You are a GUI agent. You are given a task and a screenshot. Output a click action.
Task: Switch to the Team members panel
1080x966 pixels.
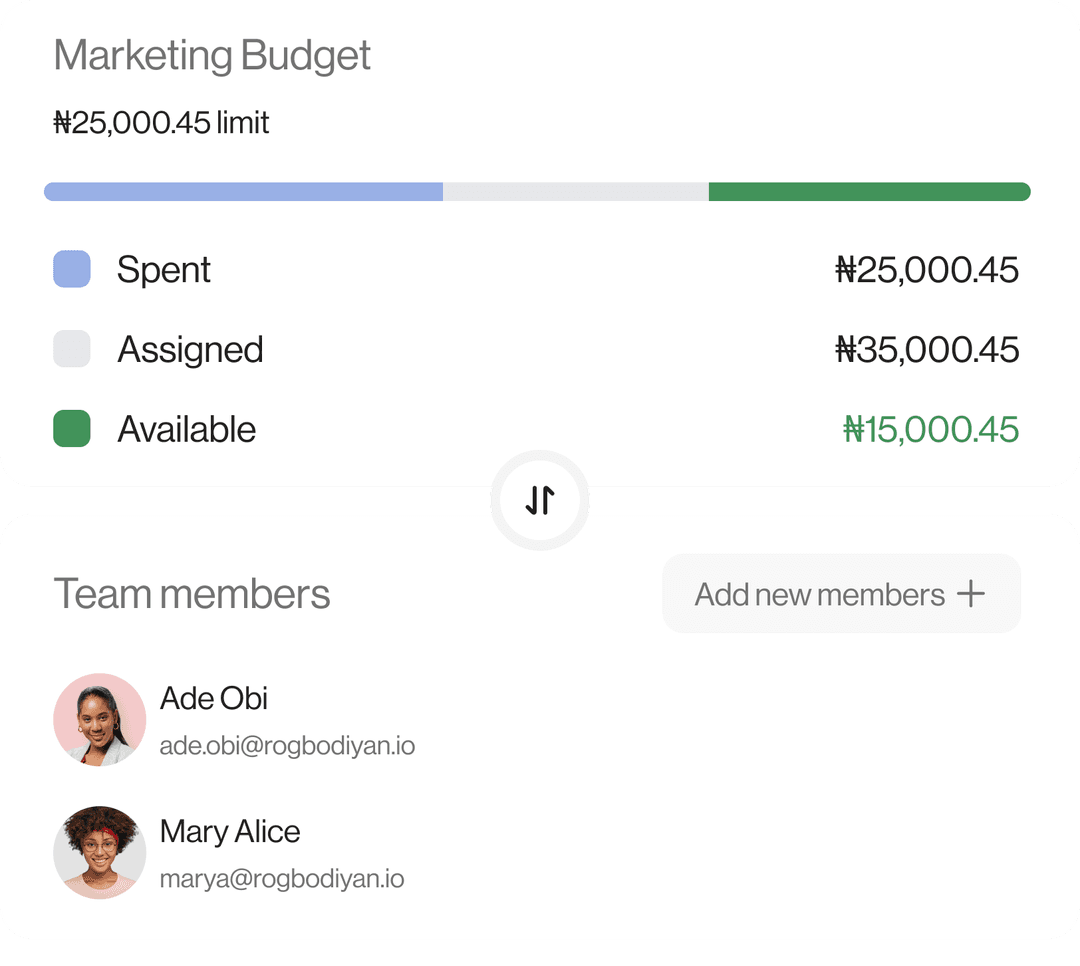click(x=193, y=593)
